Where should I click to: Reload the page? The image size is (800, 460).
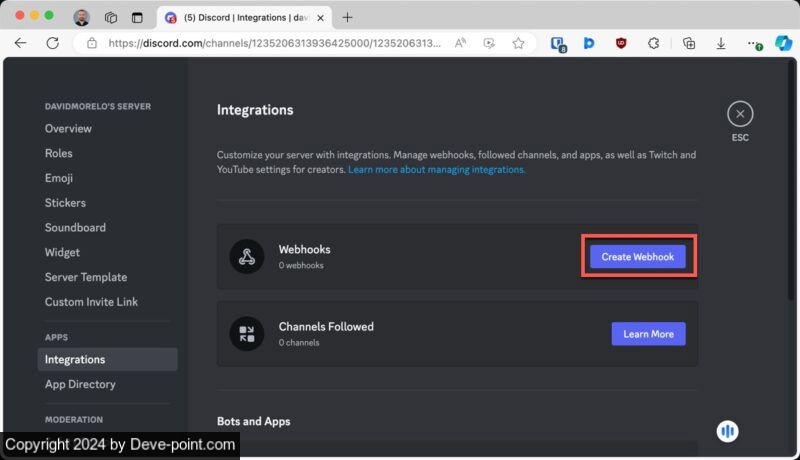pos(52,43)
